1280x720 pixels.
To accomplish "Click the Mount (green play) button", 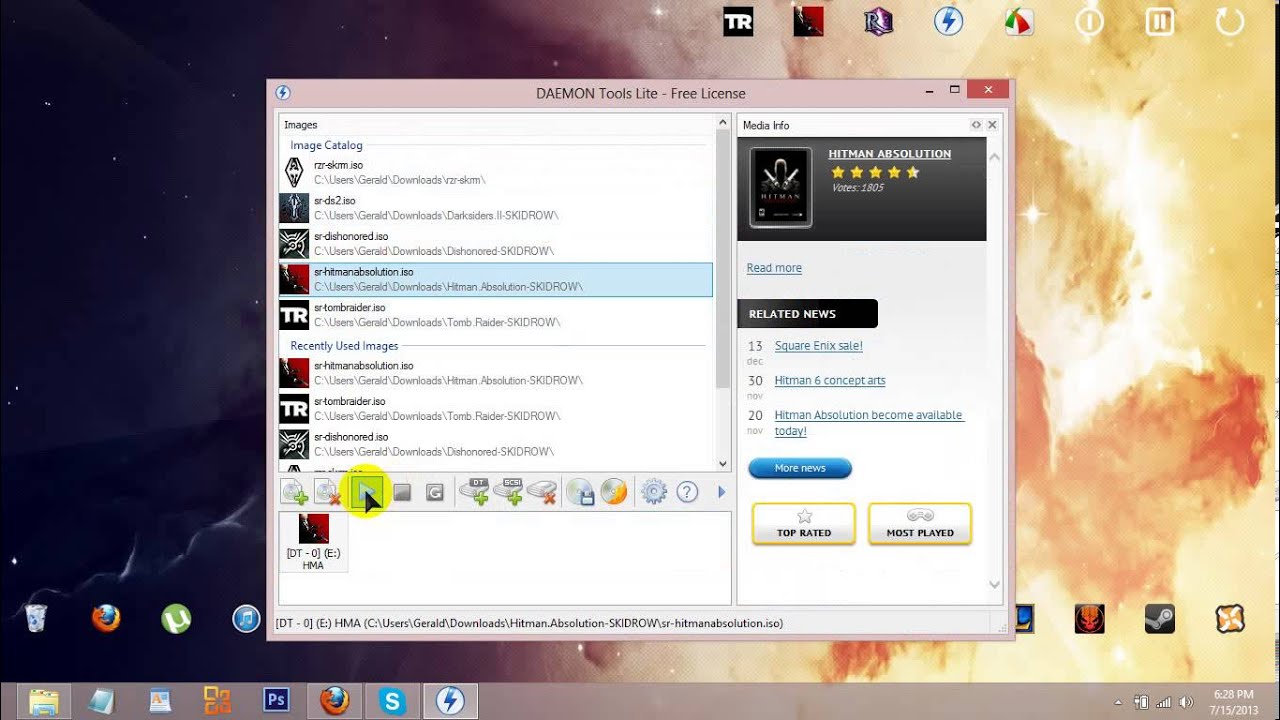I will [x=368, y=492].
